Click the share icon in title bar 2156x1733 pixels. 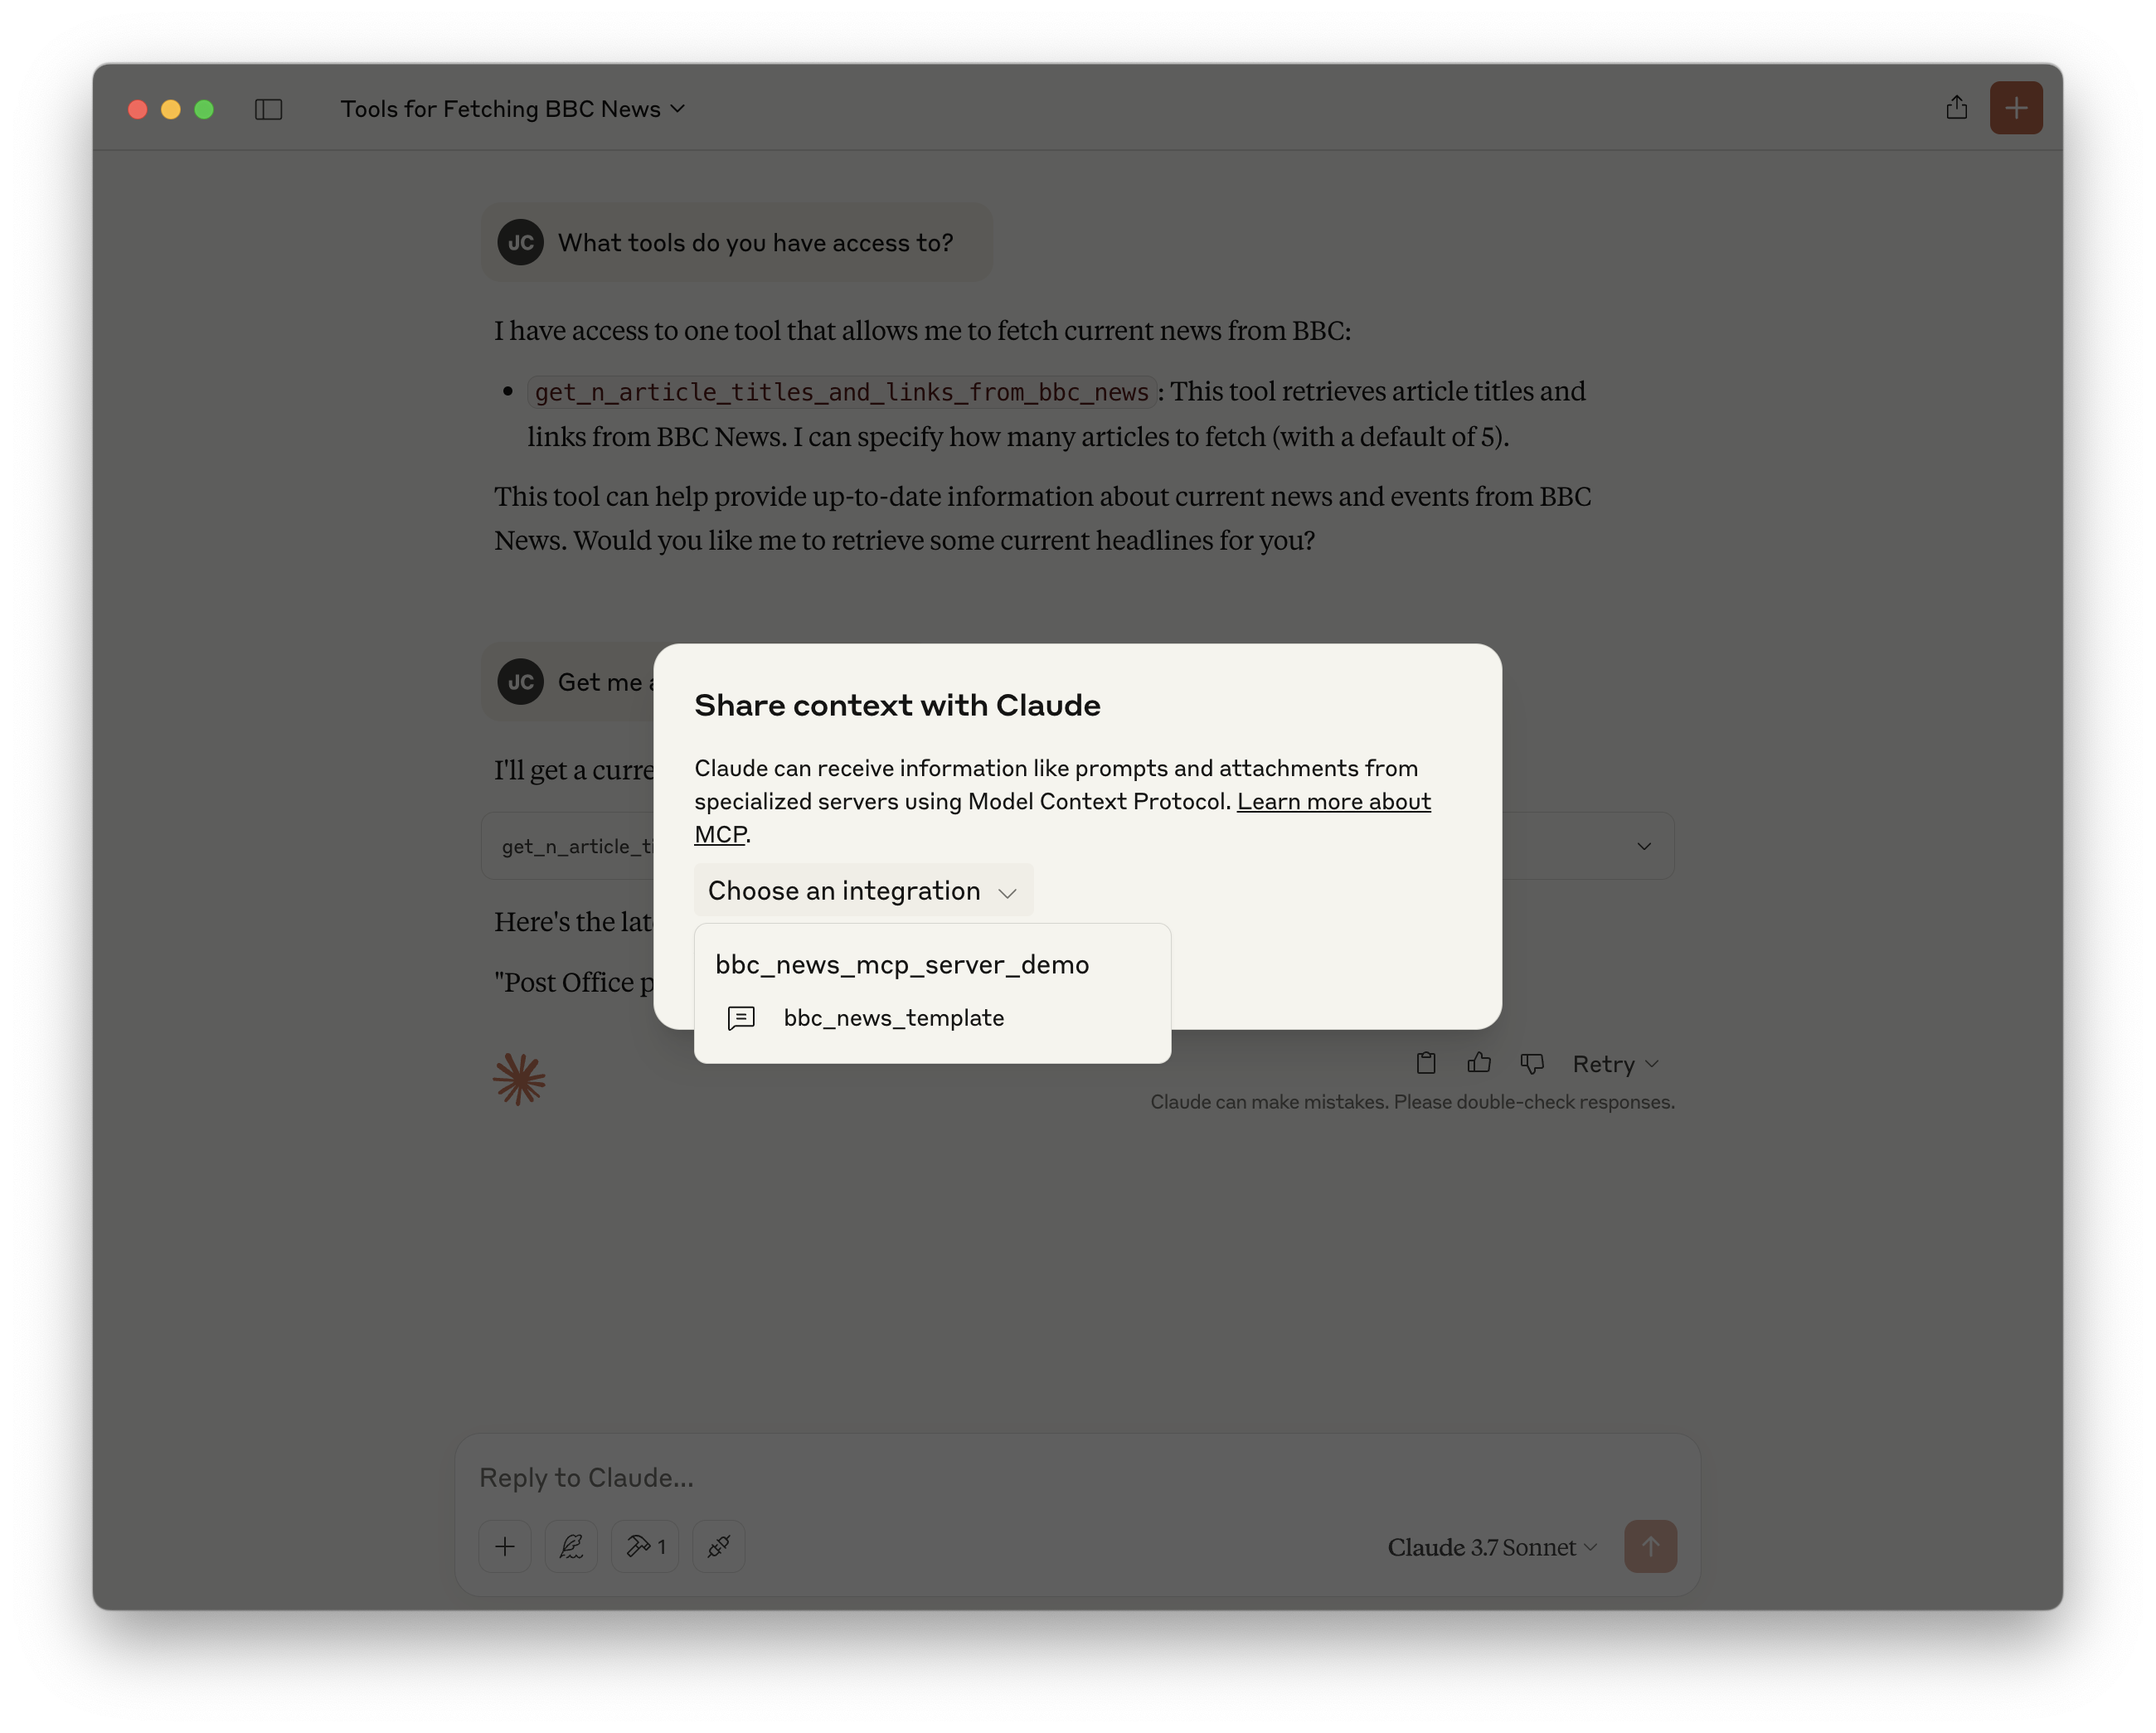[x=1956, y=108]
